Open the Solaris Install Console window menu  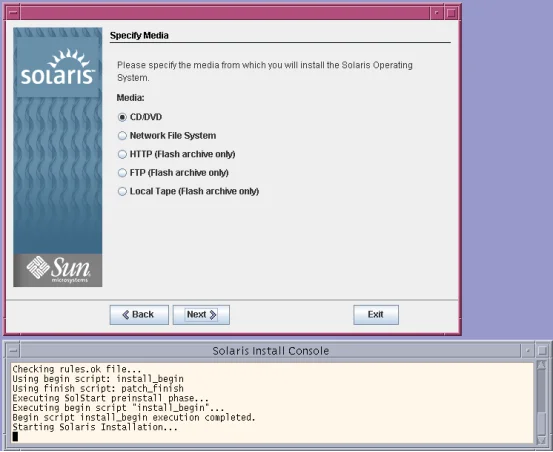click(x=13, y=351)
